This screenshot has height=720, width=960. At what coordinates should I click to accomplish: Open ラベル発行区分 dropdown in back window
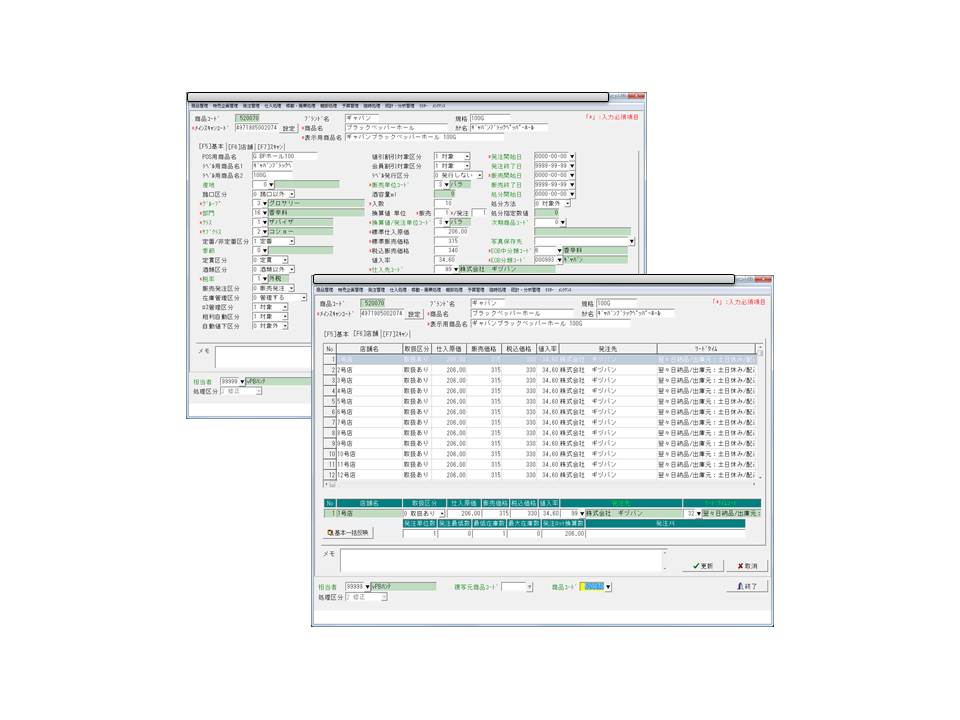tap(479, 175)
